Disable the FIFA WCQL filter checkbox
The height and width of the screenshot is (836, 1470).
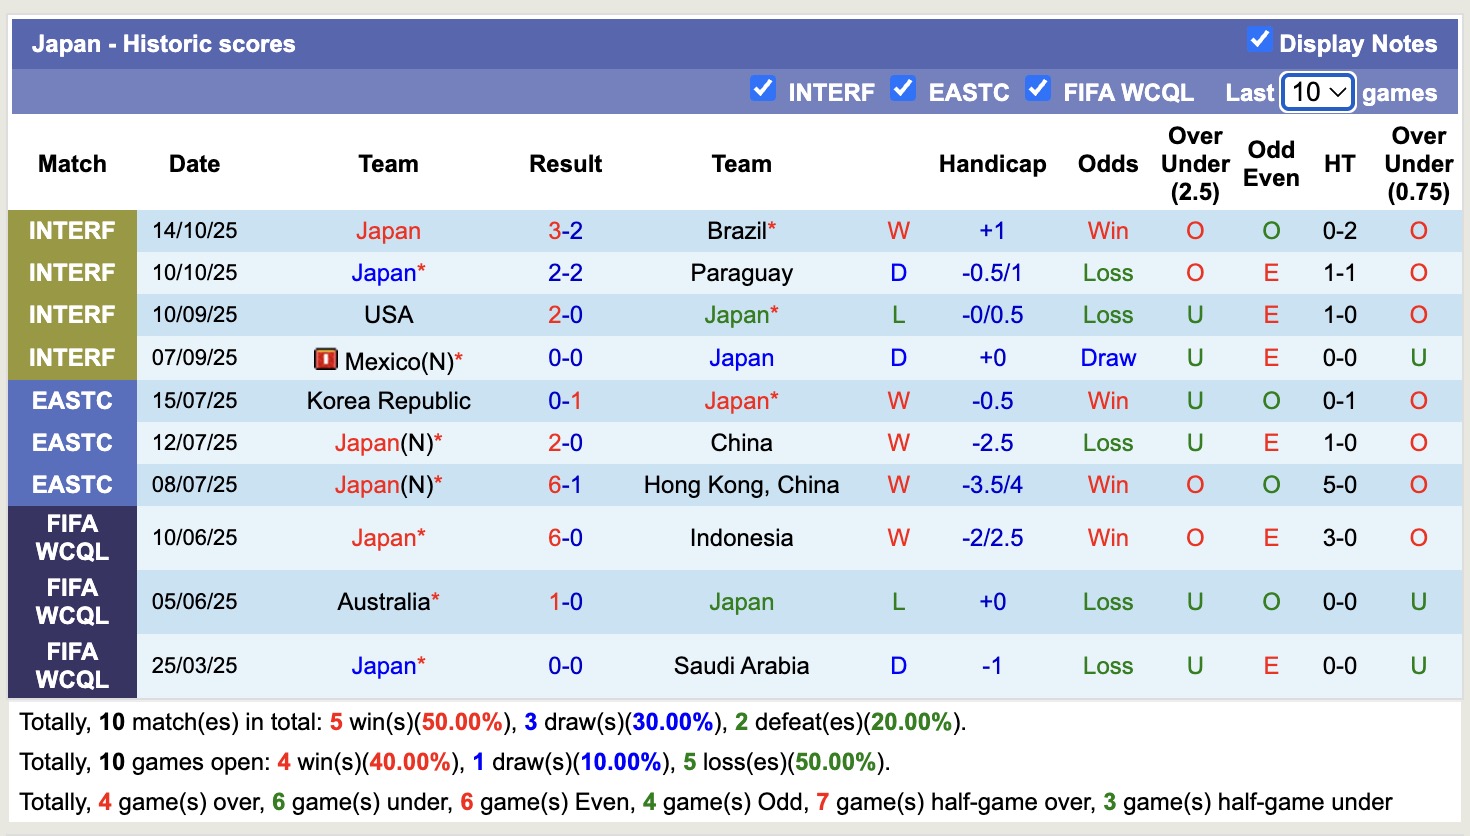click(x=1038, y=89)
